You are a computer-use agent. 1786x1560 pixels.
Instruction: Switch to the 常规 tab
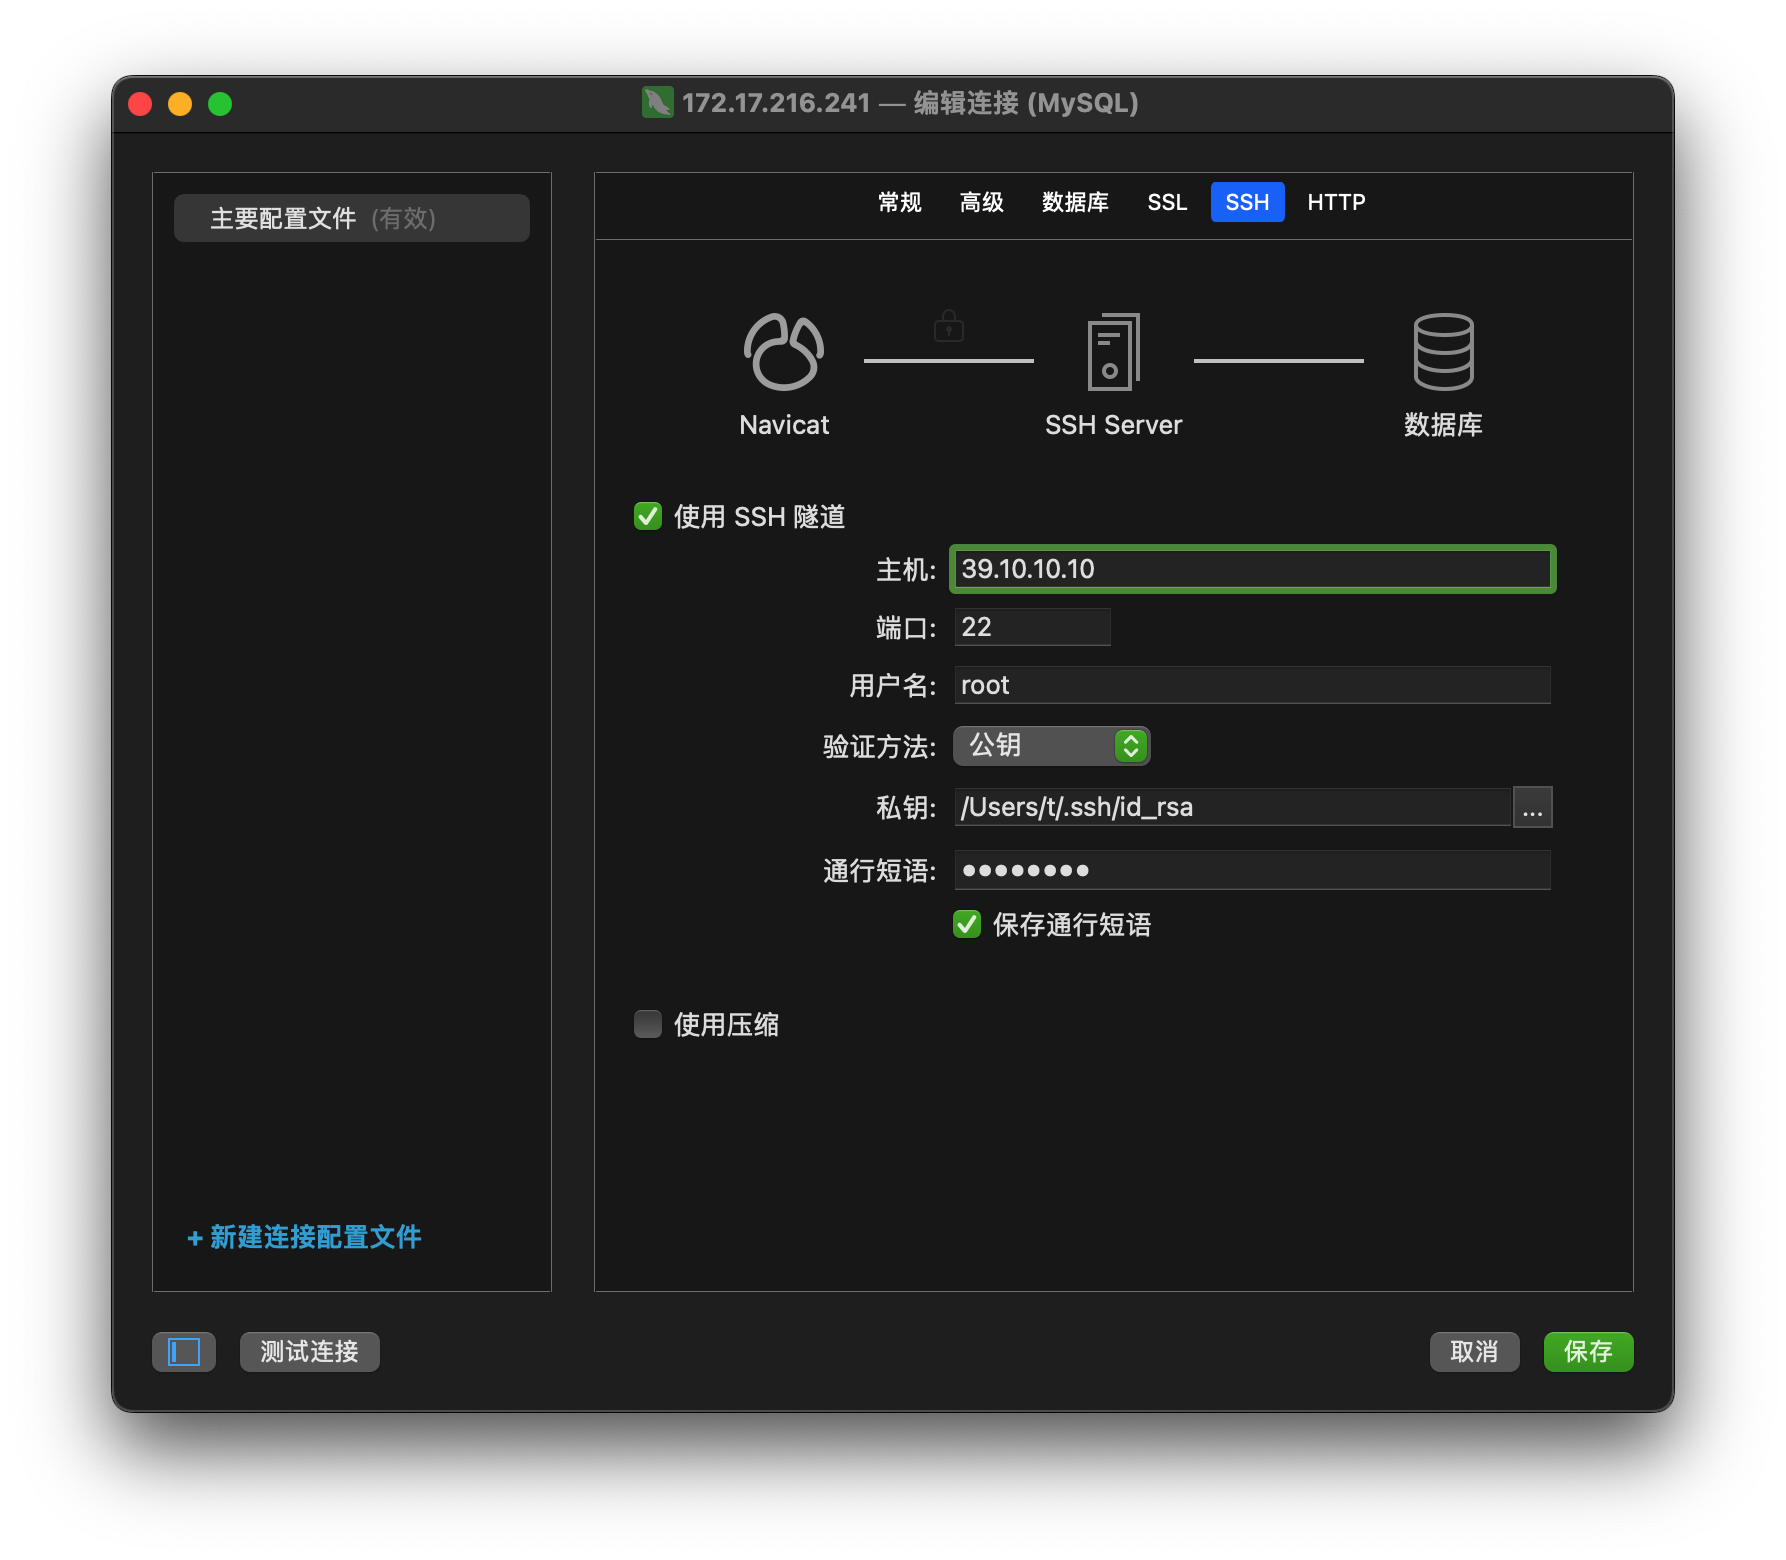pyautogui.click(x=899, y=202)
